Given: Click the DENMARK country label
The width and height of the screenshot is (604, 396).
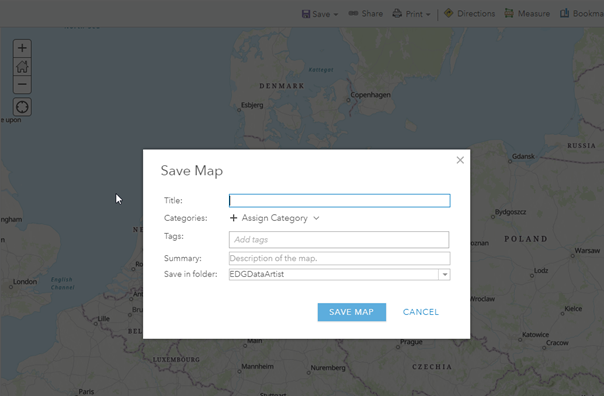Looking at the screenshot, I should (x=282, y=86).
